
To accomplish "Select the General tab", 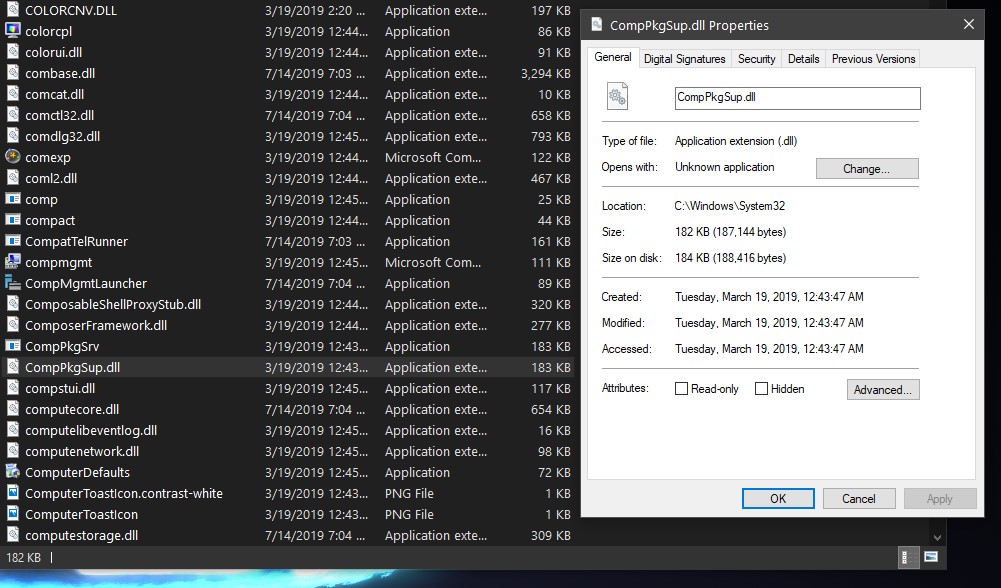I will [x=613, y=57].
